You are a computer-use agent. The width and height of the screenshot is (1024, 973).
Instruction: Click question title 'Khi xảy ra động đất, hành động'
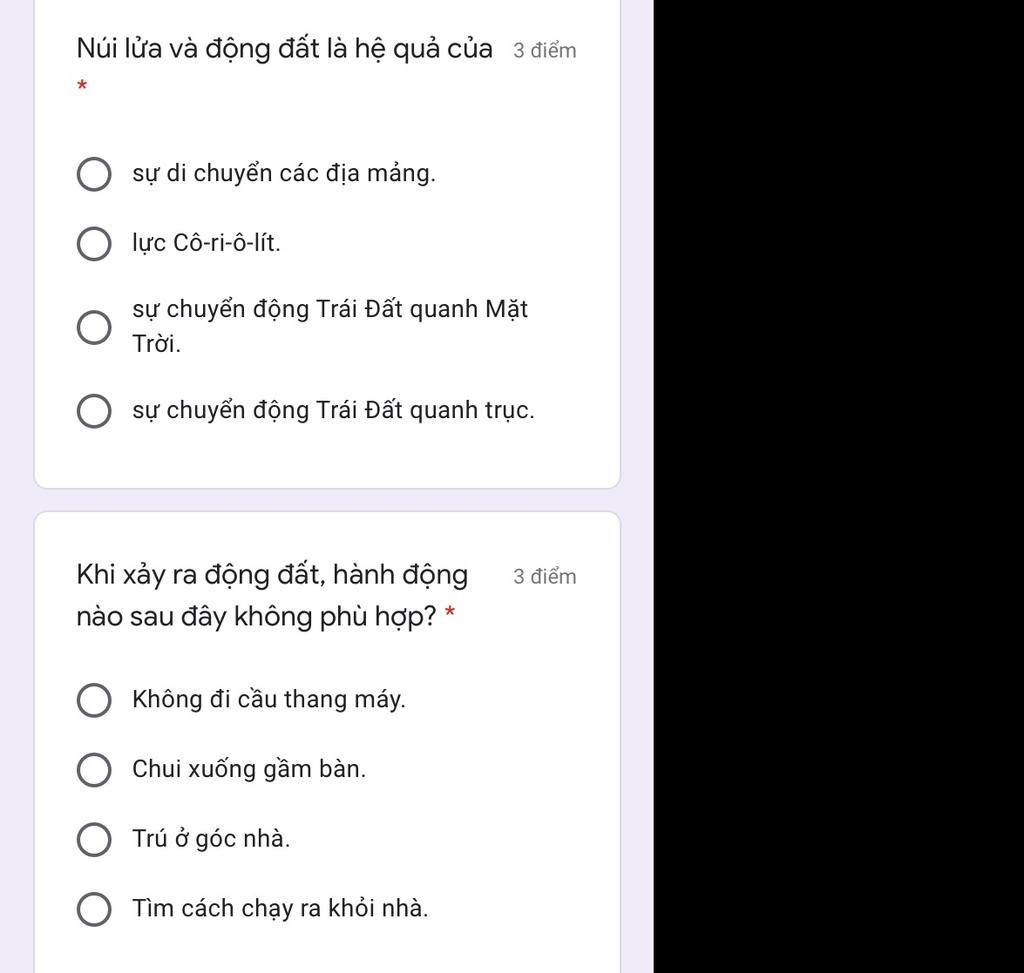[x=272, y=576]
